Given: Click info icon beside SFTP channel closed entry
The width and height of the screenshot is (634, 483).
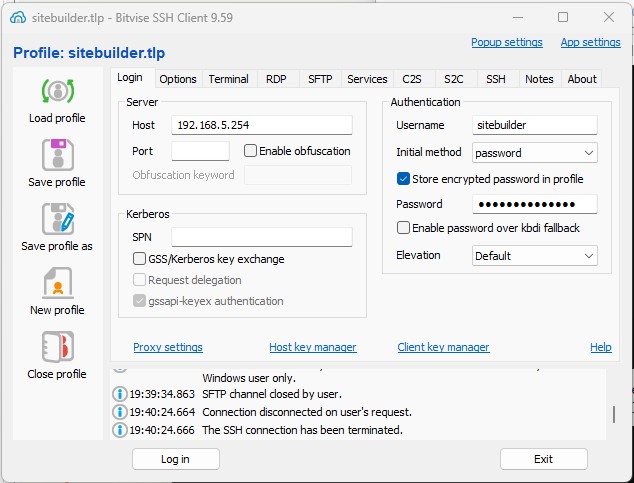Looking at the screenshot, I should pyautogui.click(x=120, y=394).
